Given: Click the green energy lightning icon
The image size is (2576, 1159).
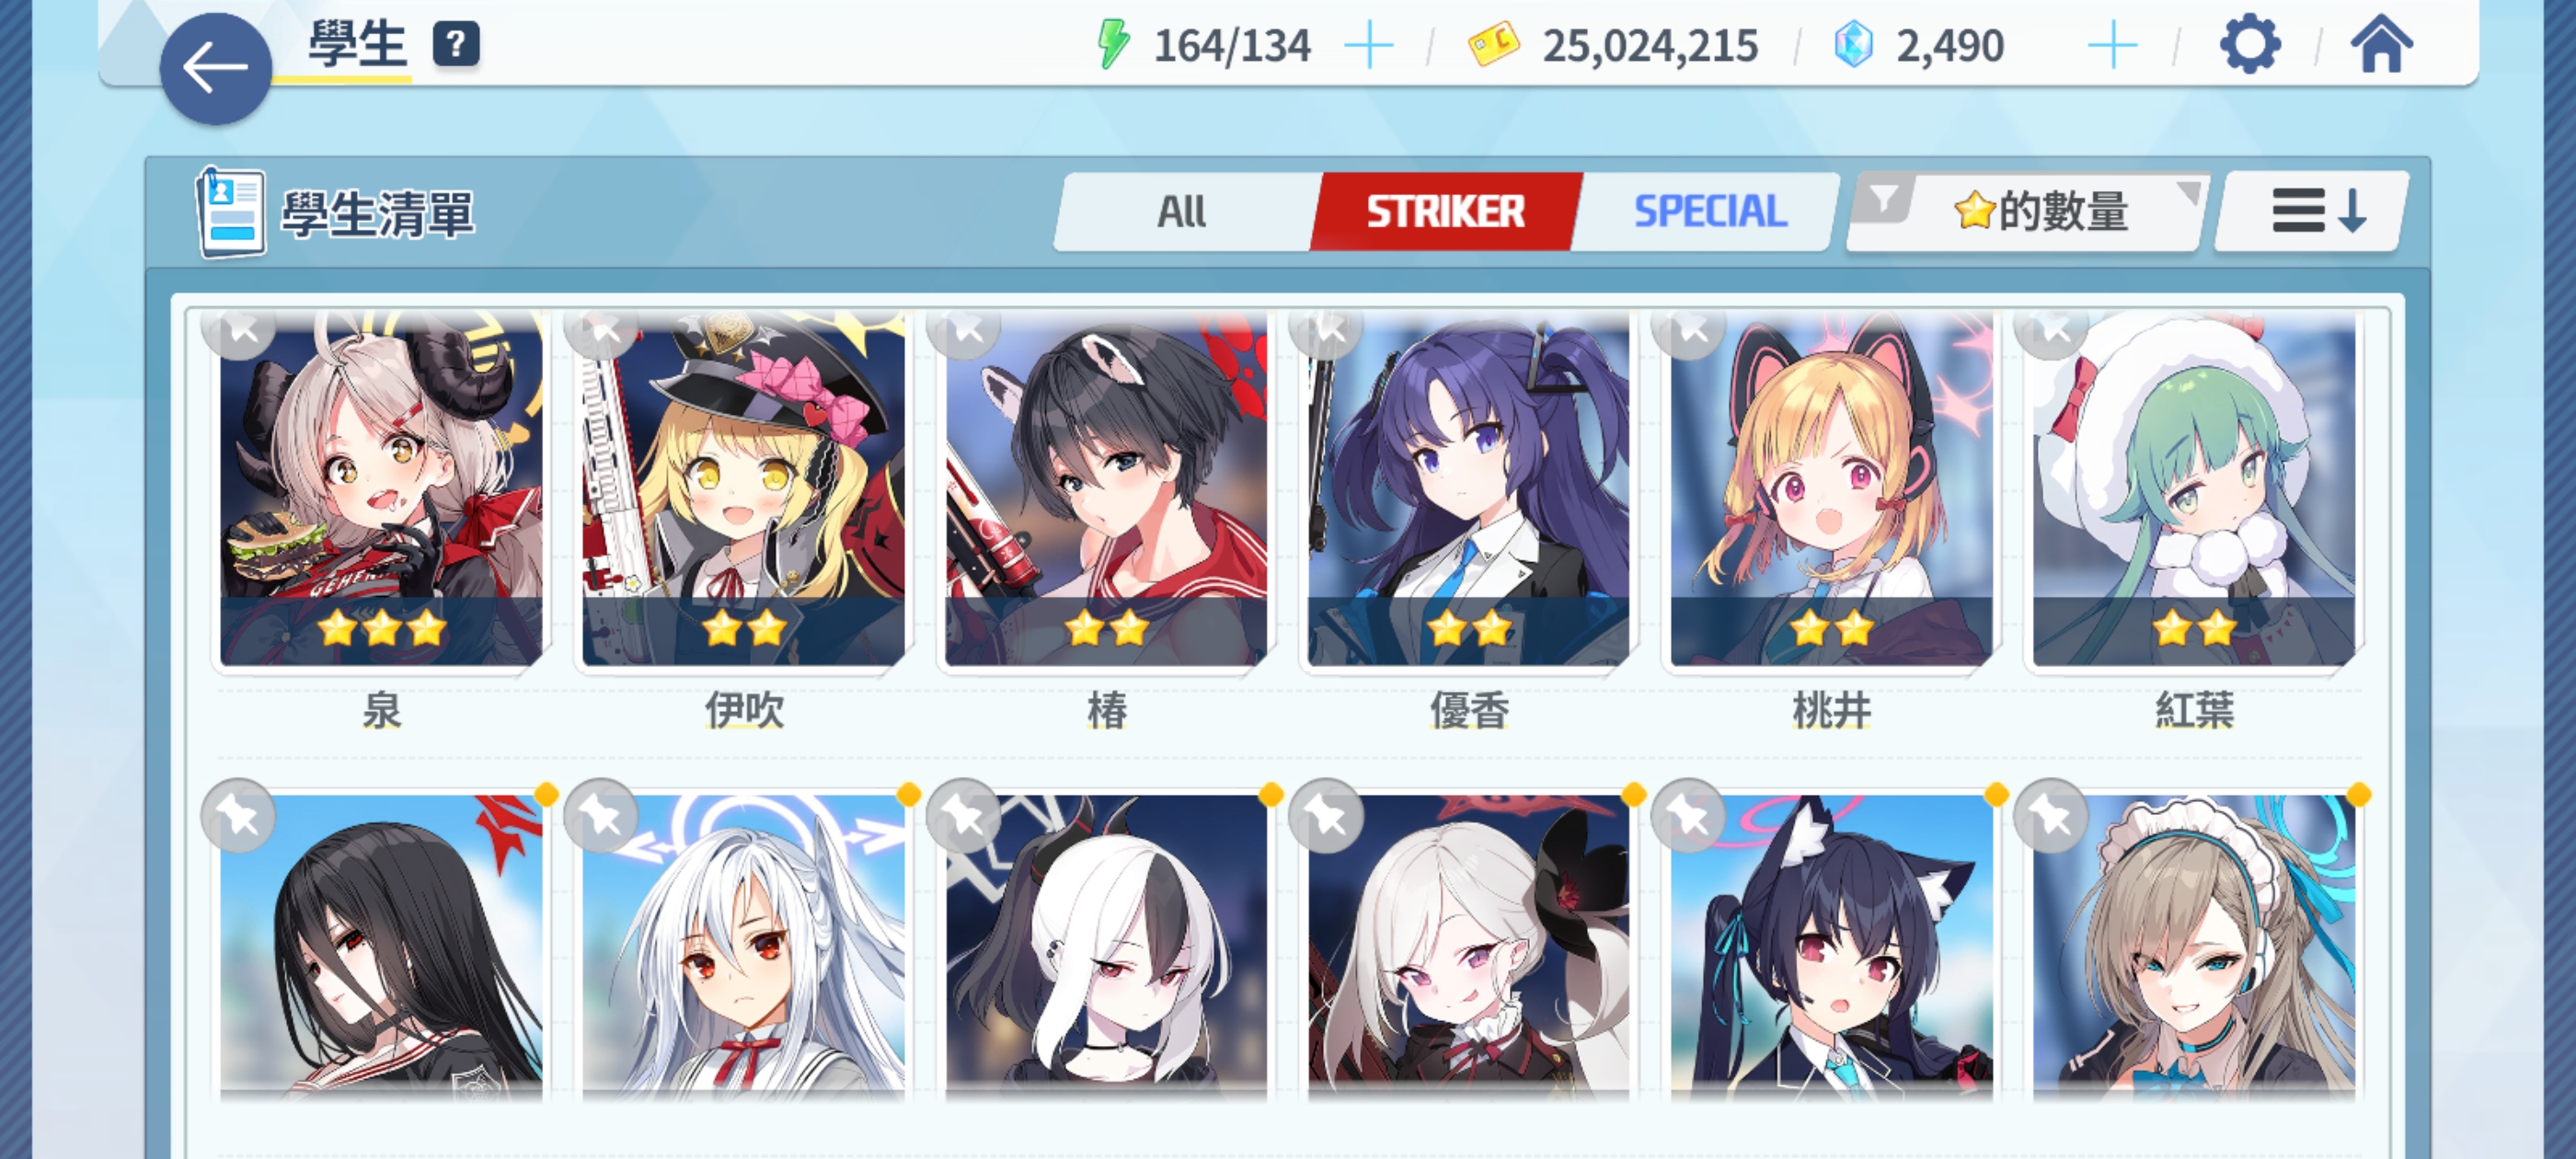Looking at the screenshot, I should coord(1113,45).
